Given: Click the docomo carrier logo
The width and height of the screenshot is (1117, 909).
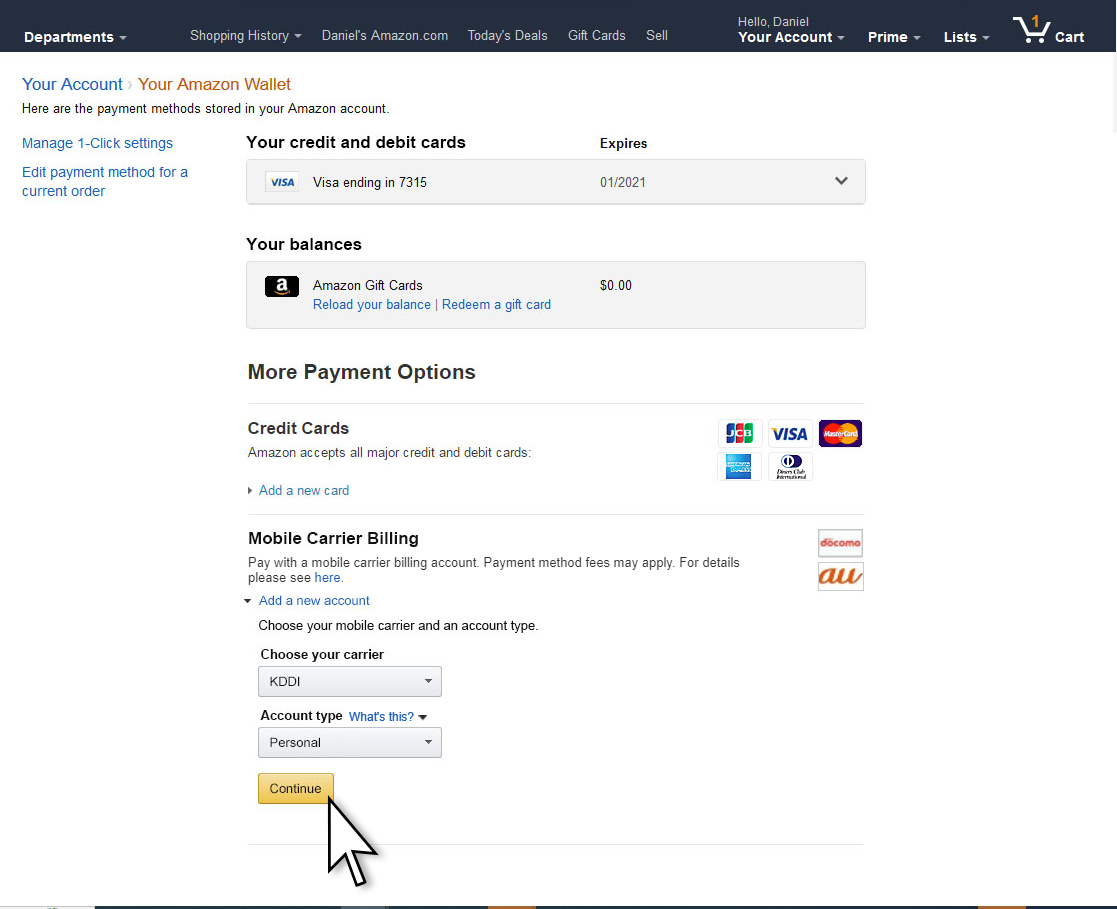Looking at the screenshot, I should point(840,543).
